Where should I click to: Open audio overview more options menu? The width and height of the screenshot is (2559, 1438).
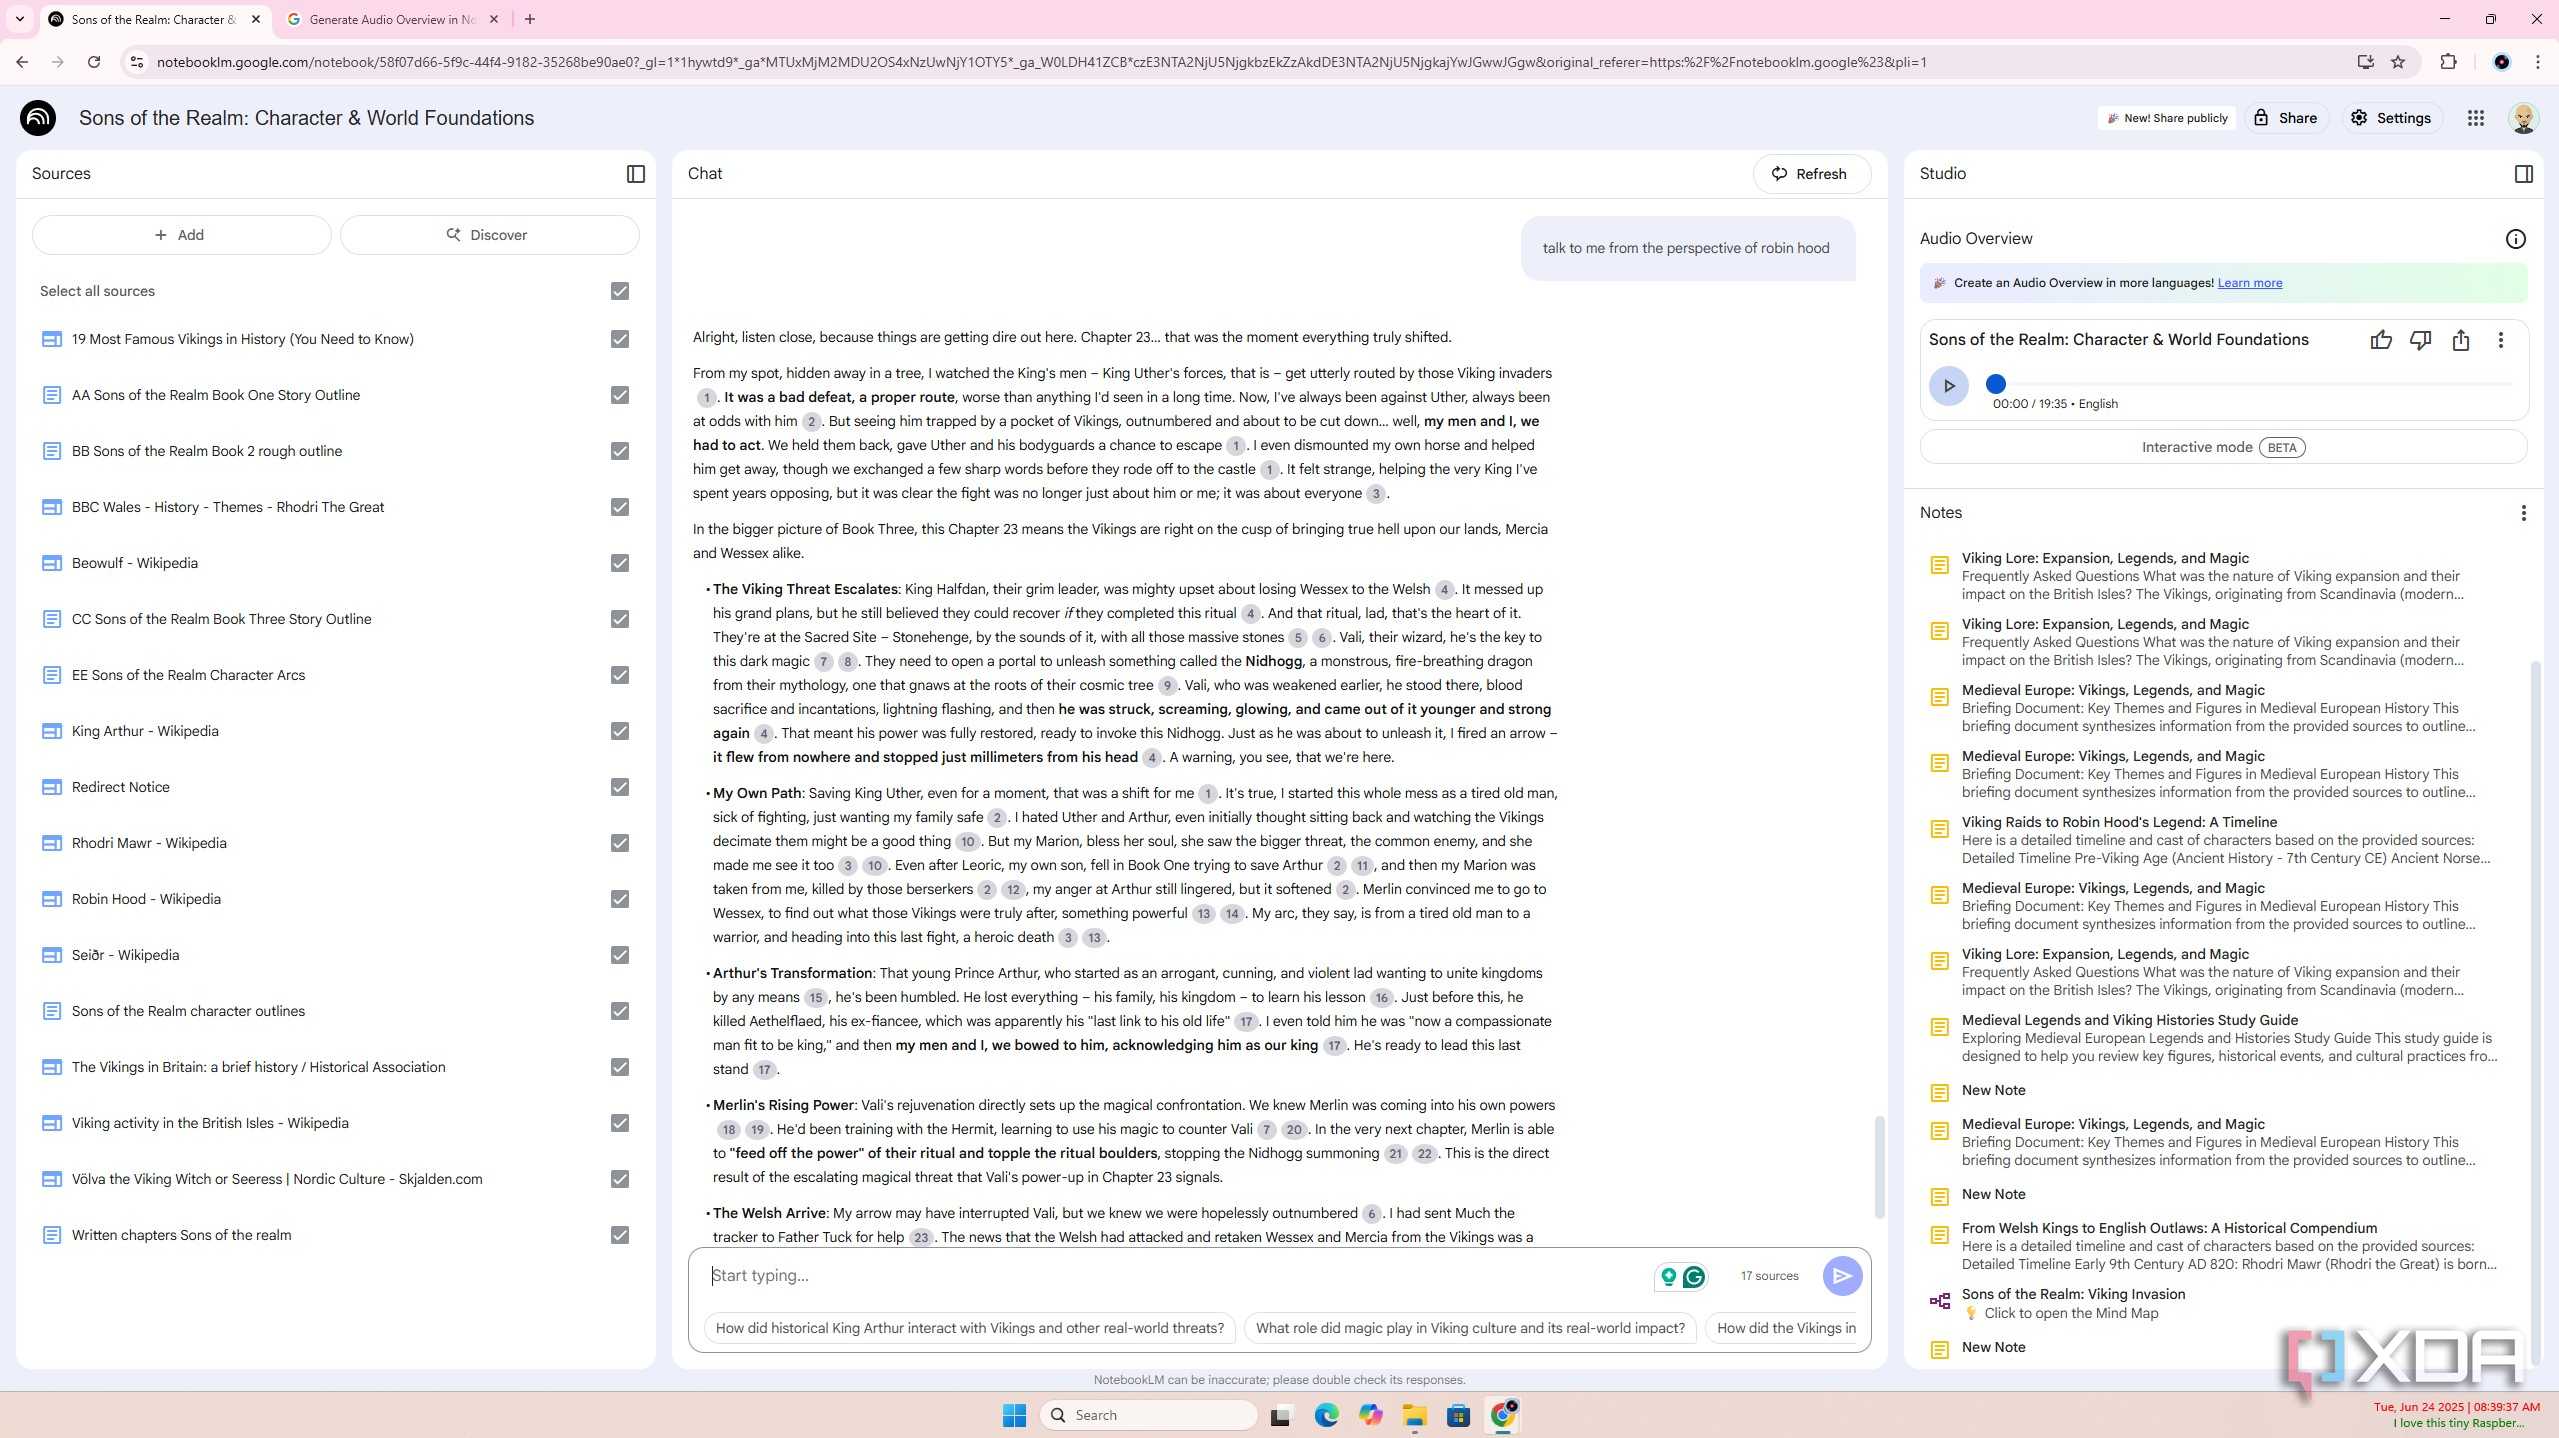(x=2501, y=340)
